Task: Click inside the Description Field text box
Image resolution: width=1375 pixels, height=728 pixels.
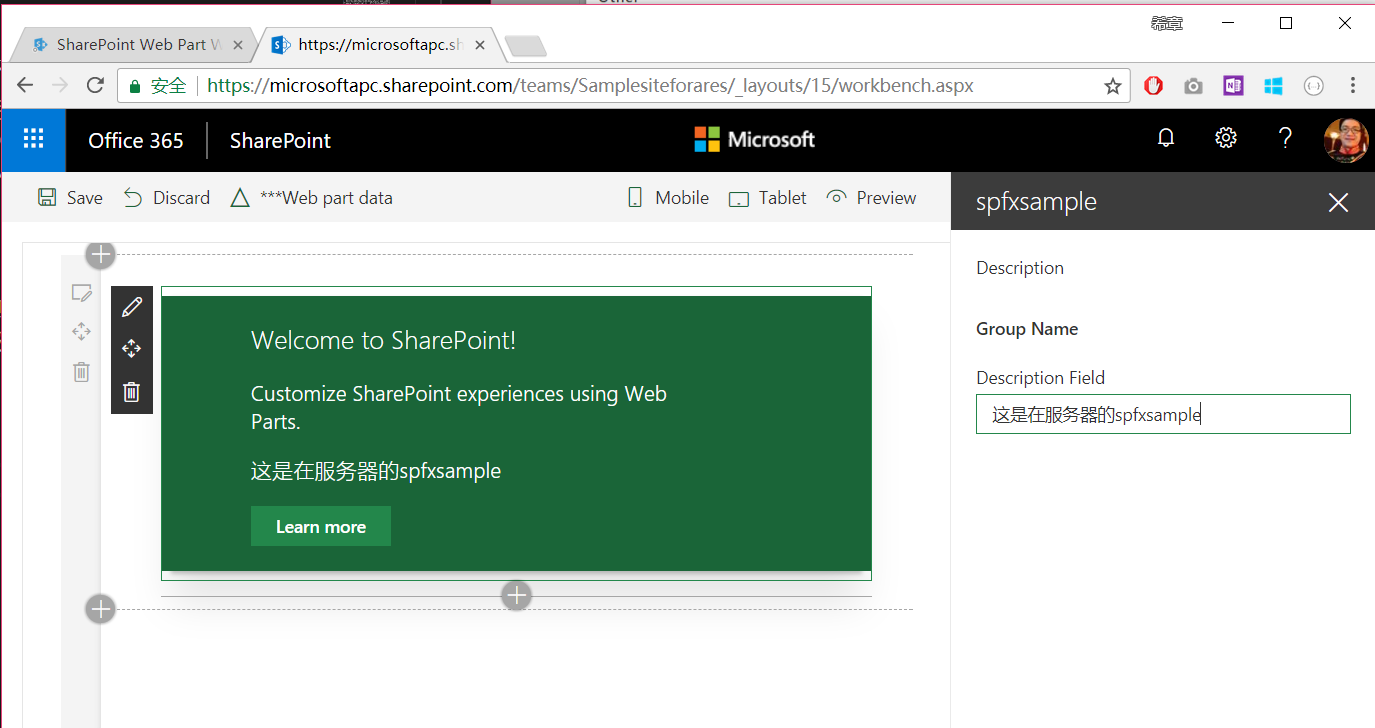Action: 1163,414
